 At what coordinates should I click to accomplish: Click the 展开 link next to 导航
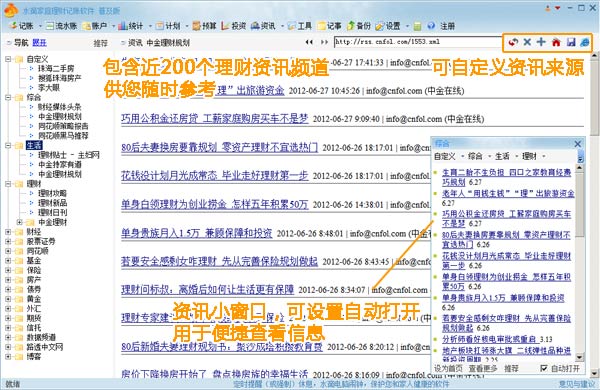tap(39, 42)
